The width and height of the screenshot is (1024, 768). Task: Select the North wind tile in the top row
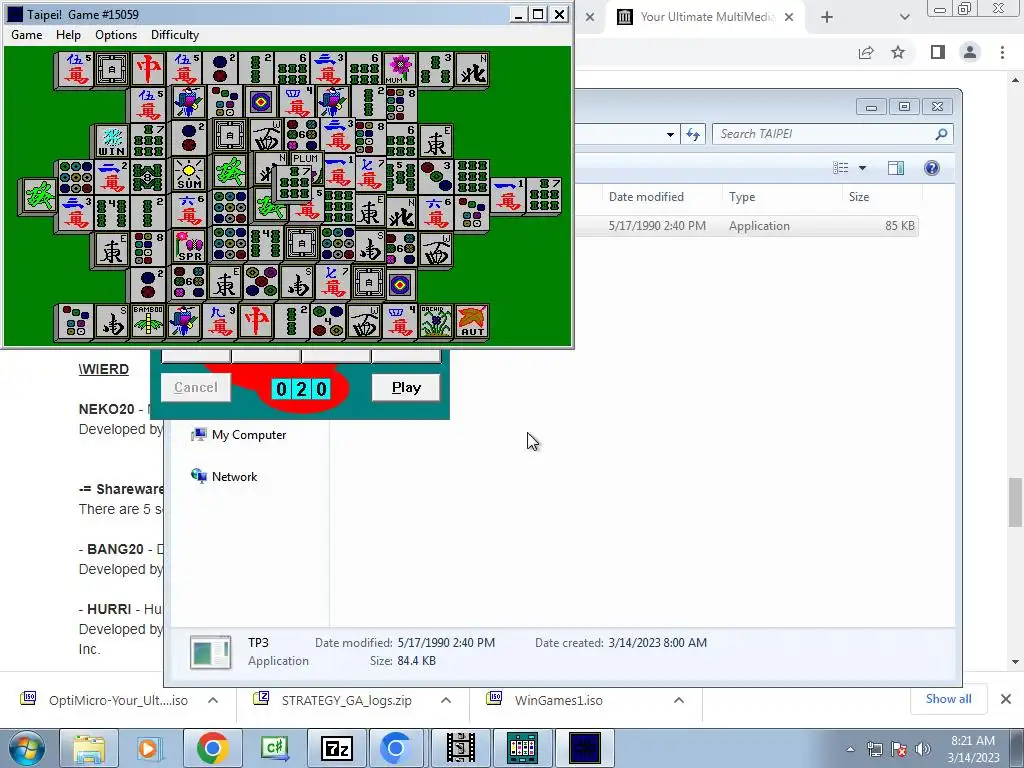pos(472,69)
